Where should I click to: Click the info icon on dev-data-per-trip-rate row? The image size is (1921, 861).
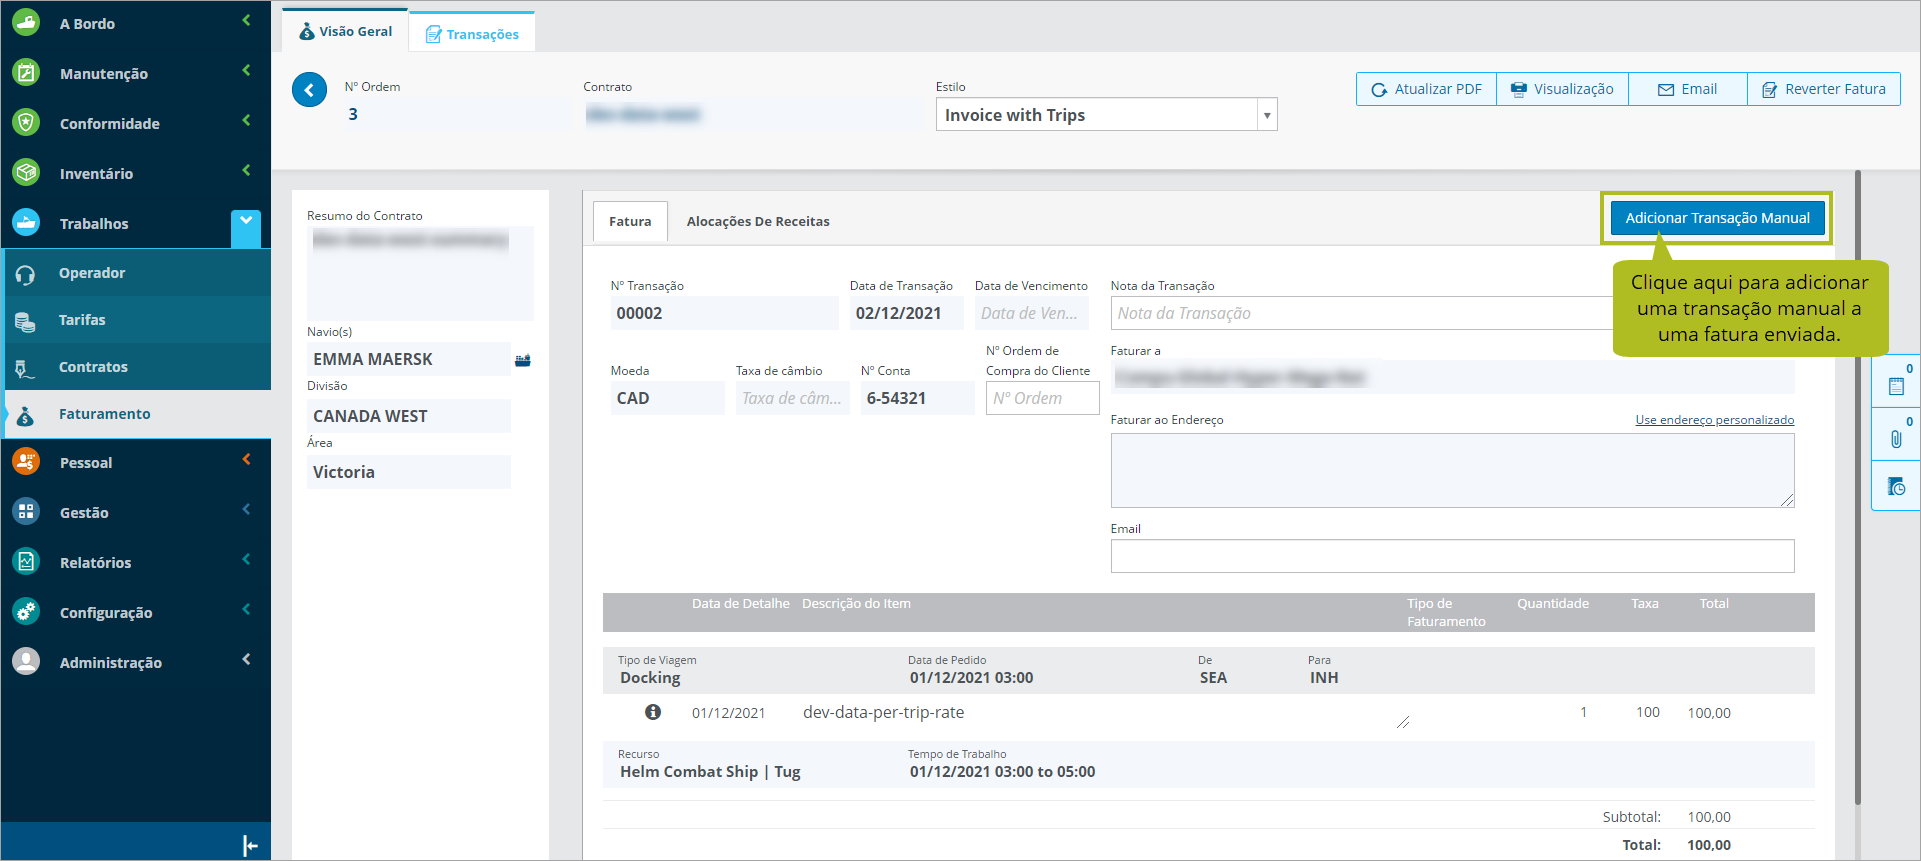tap(653, 712)
